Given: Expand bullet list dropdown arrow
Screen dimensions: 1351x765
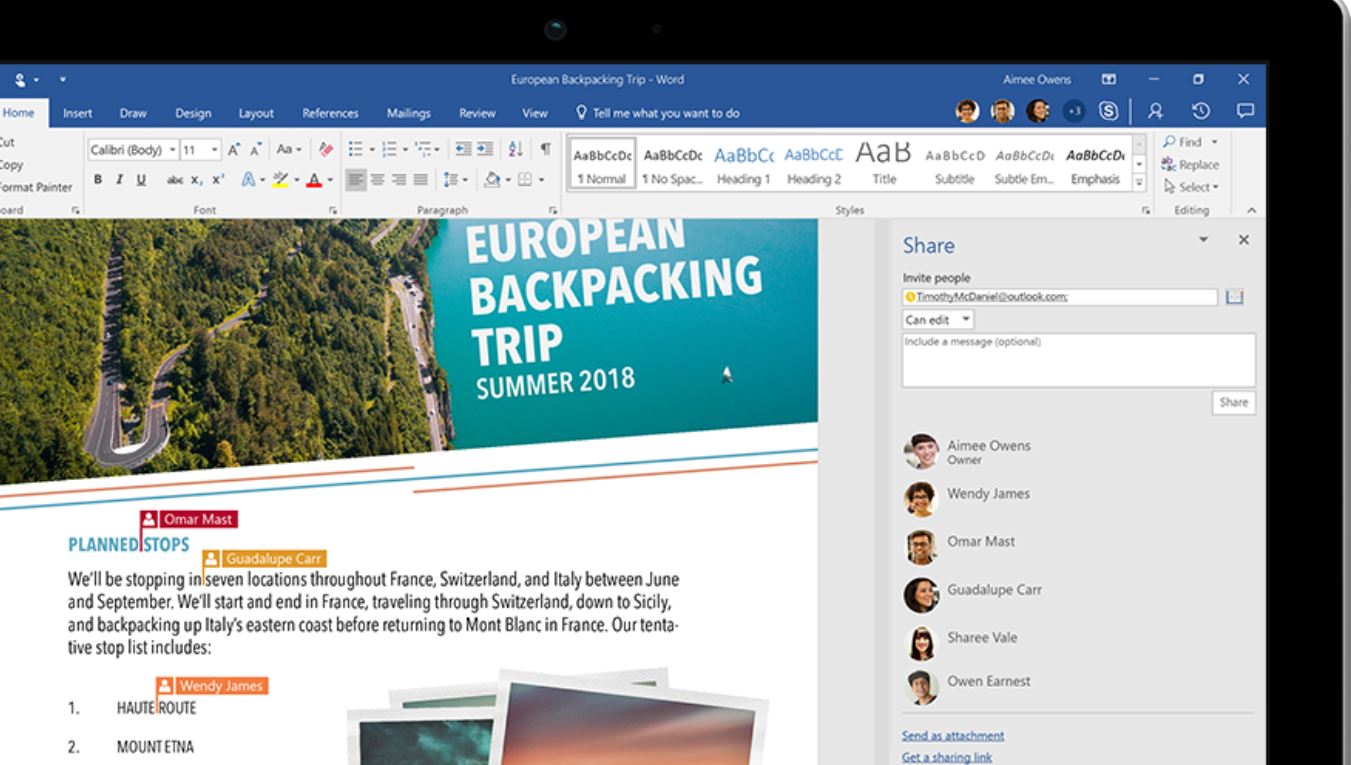Looking at the screenshot, I should click(372, 149).
